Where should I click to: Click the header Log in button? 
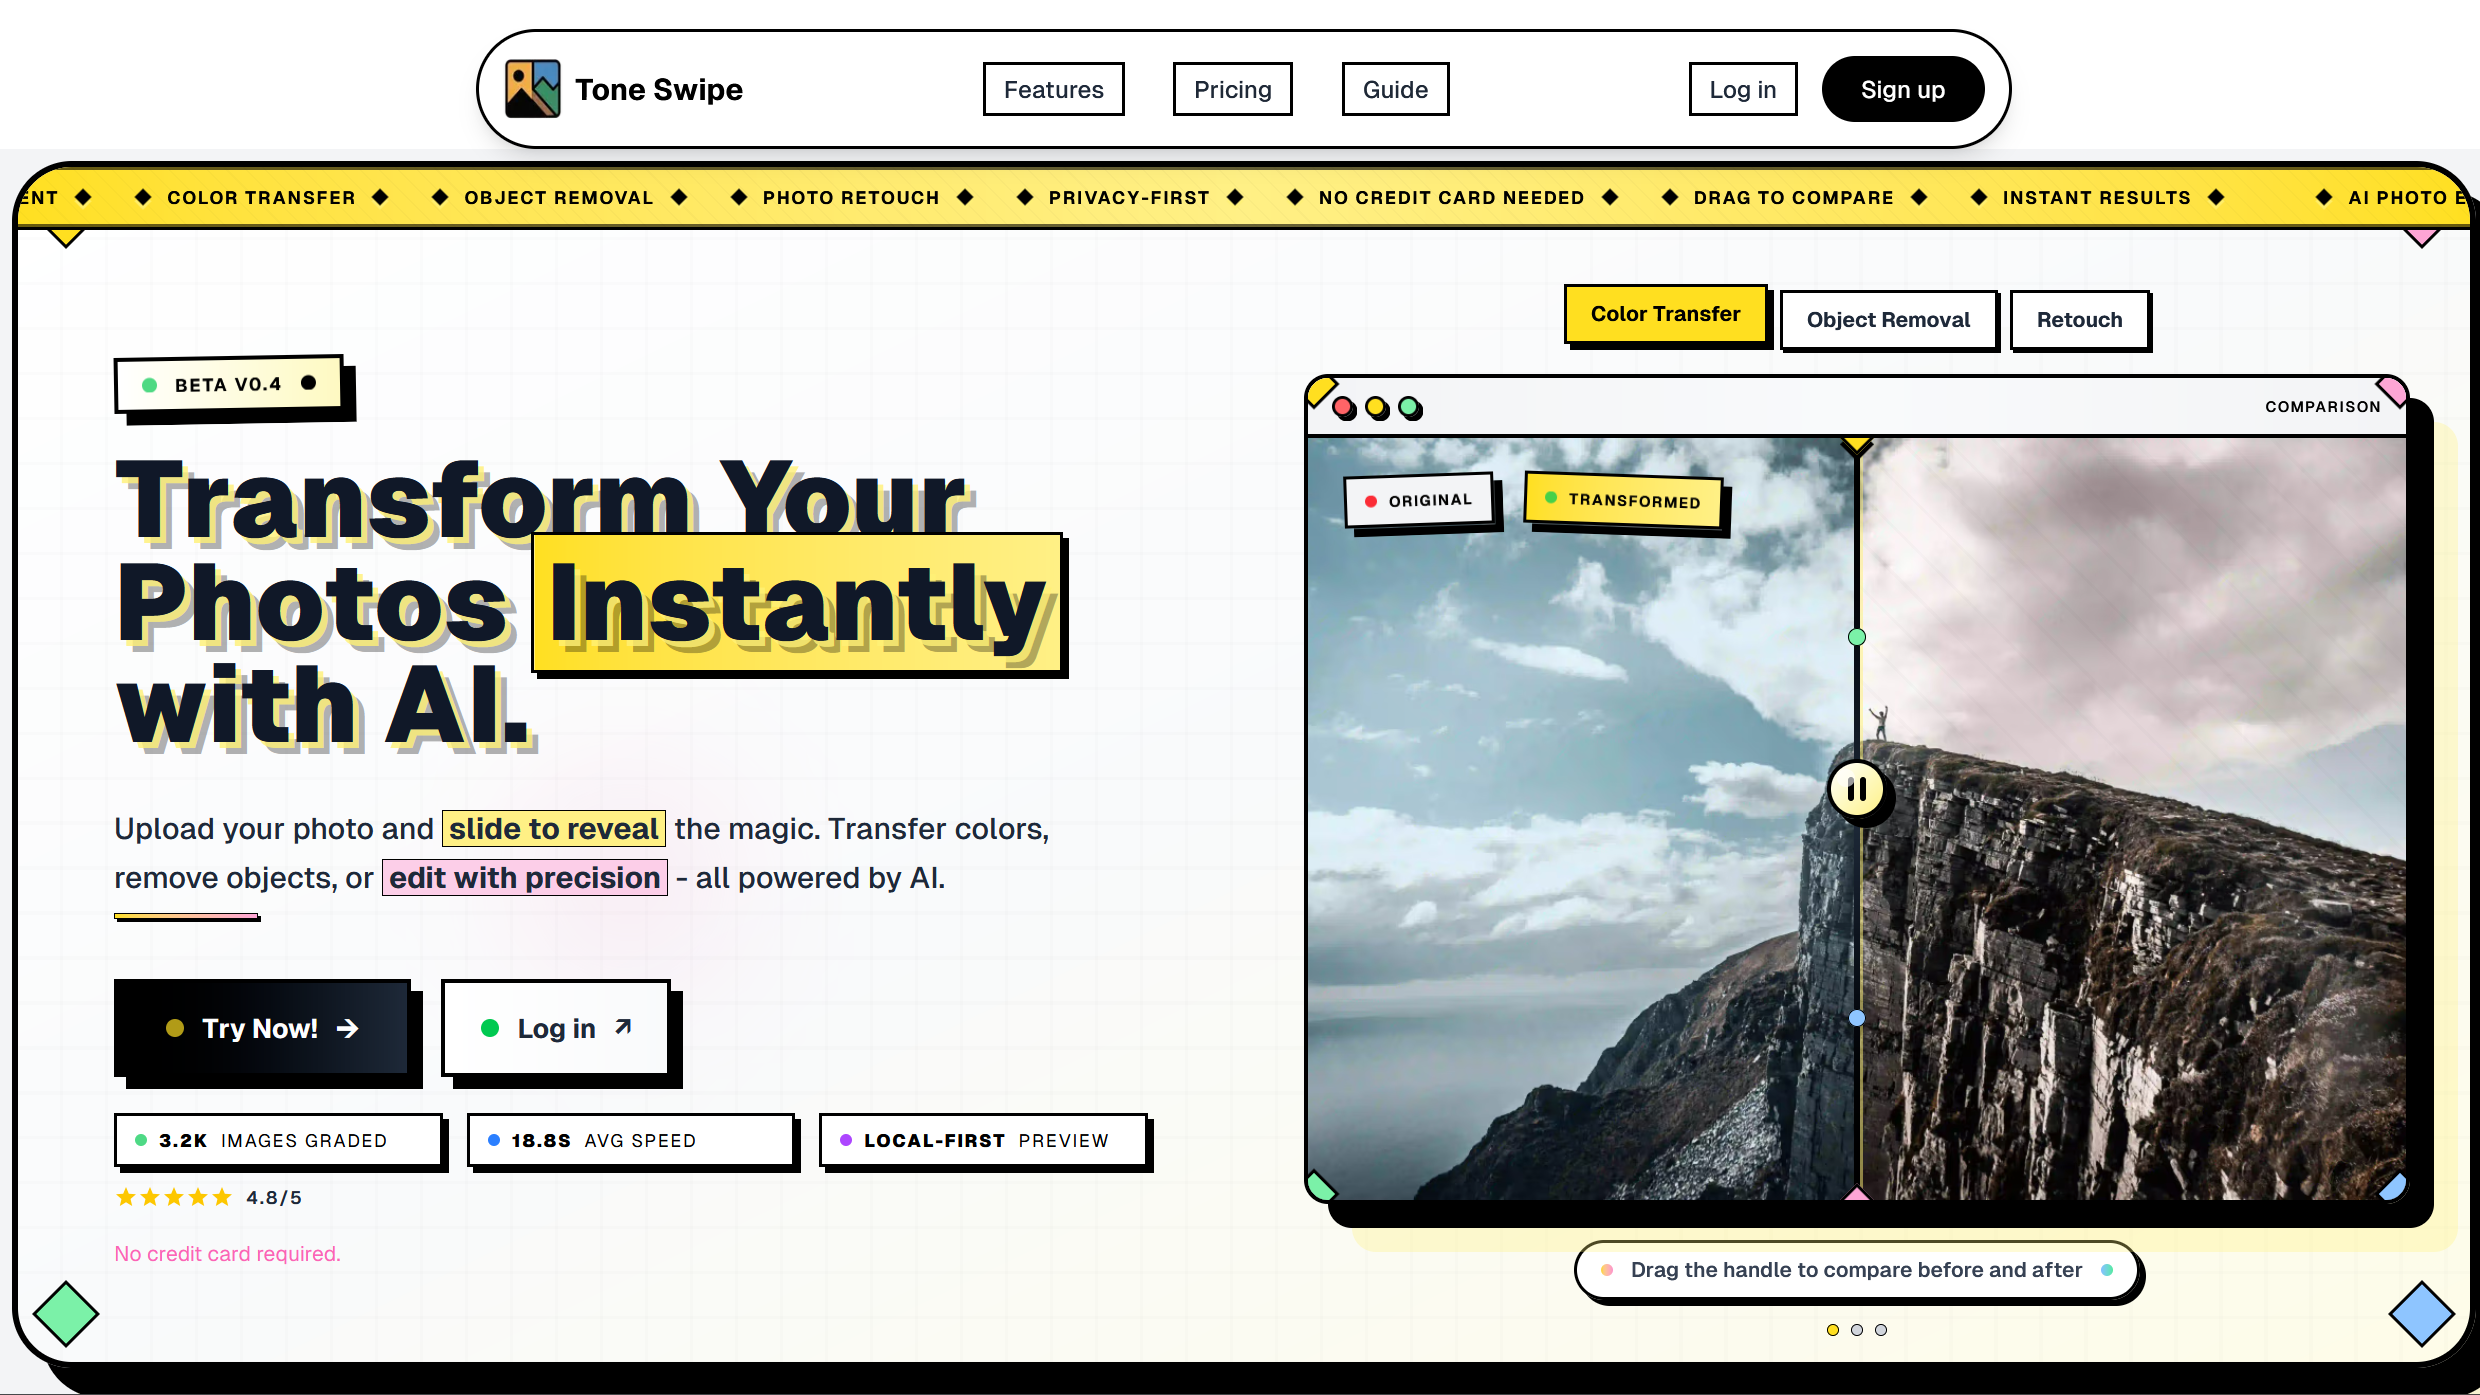(1743, 89)
